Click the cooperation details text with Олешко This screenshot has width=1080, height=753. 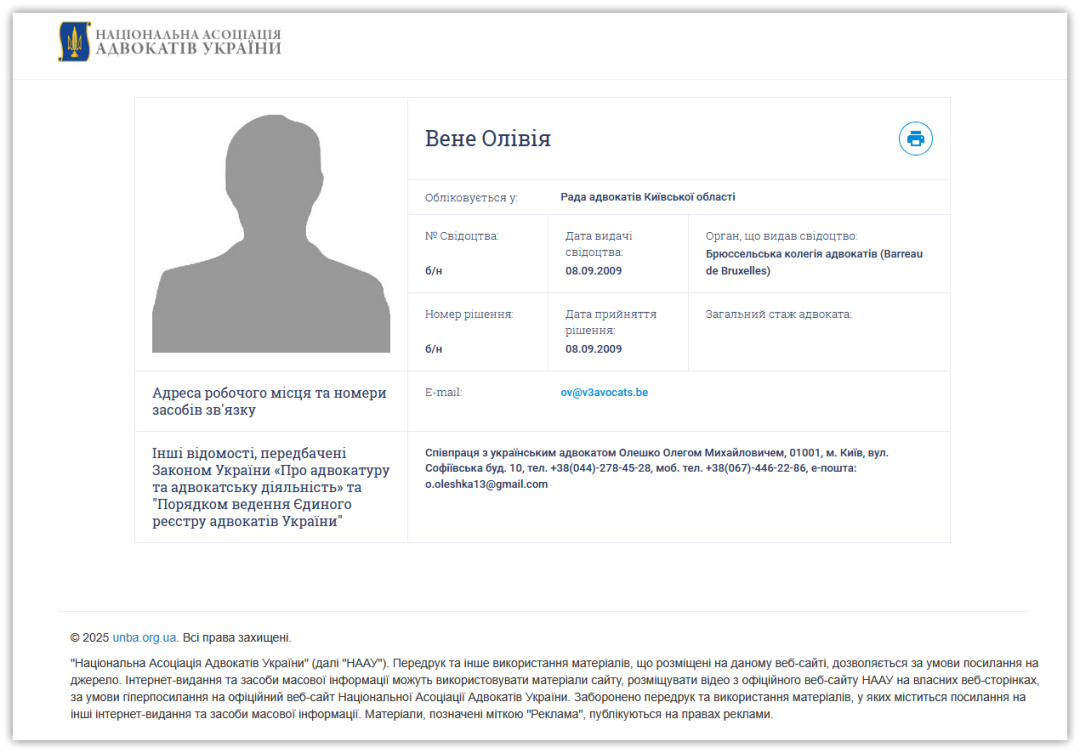coord(656,468)
